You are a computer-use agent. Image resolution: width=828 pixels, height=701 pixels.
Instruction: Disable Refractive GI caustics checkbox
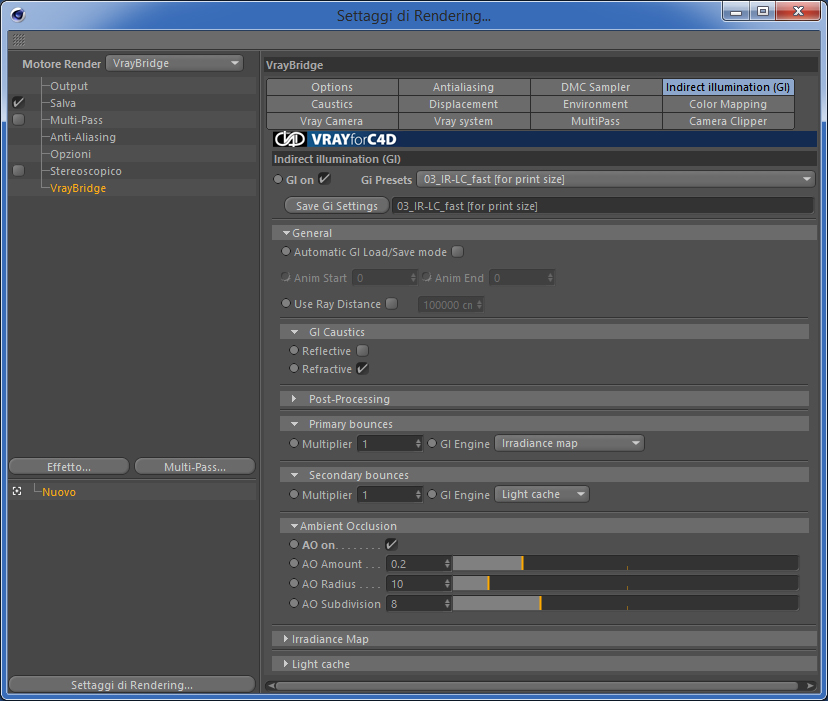click(362, 368)
